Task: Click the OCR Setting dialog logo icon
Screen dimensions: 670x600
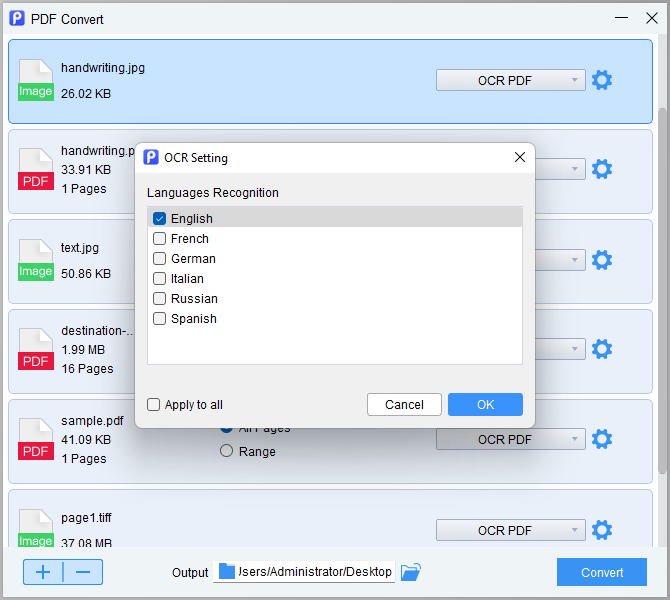Action: 151,157
